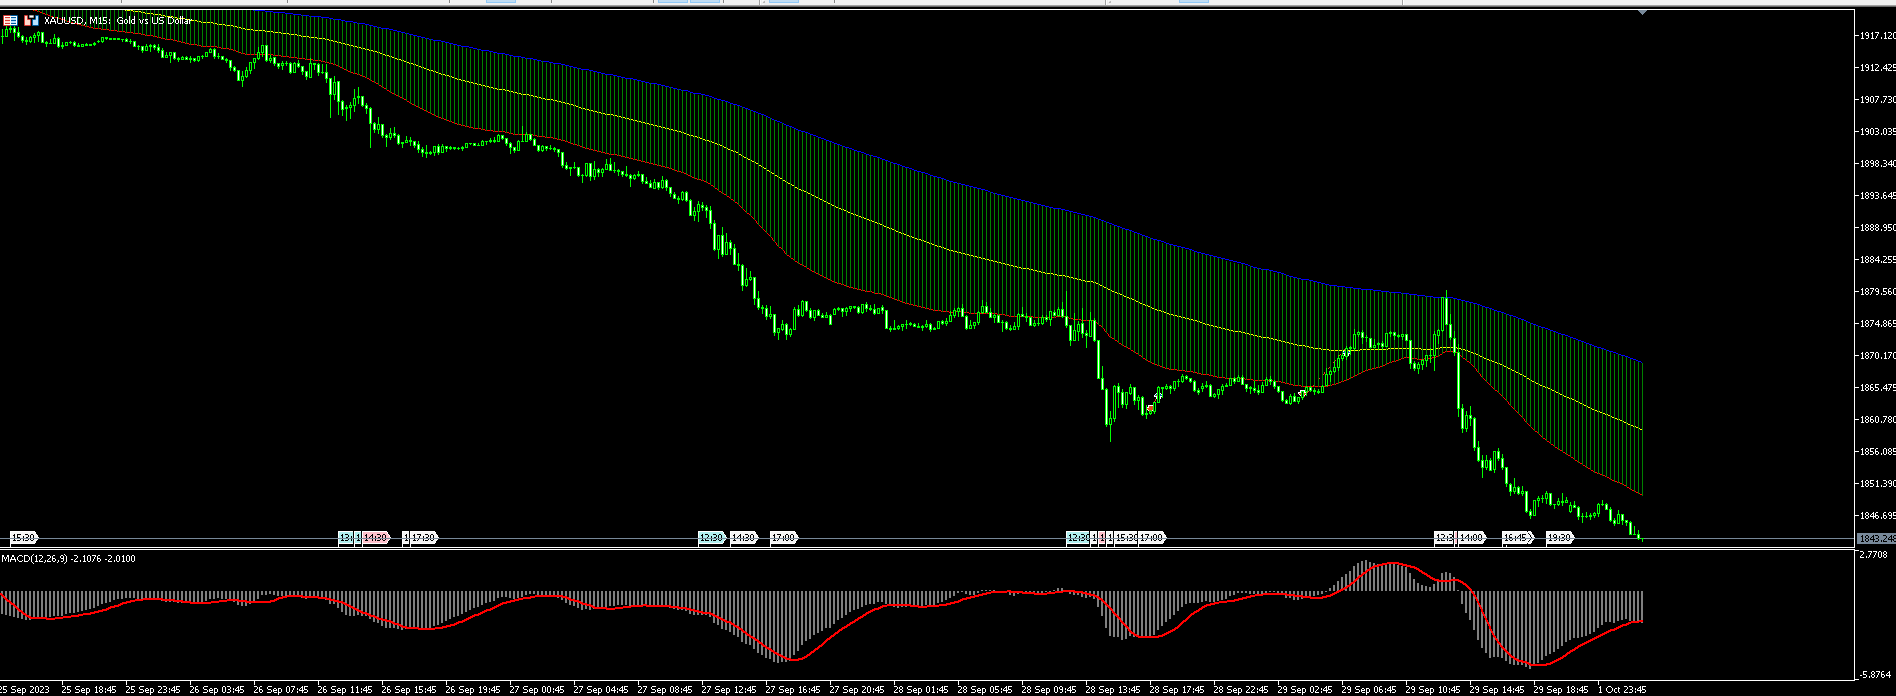Click the current price label 1843.248
This screenshot has width=1896, height=696.
point(1876,539)
